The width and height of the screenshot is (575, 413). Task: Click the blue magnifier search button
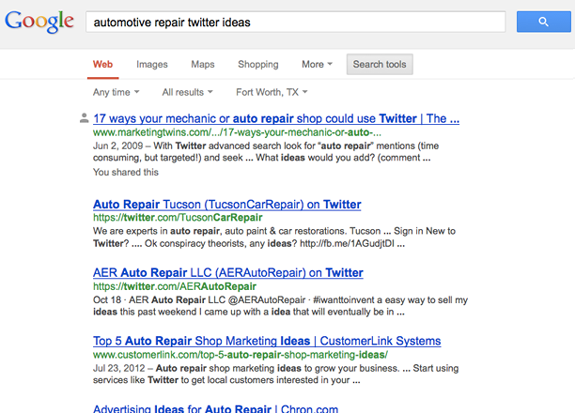[x=543, y=22]
